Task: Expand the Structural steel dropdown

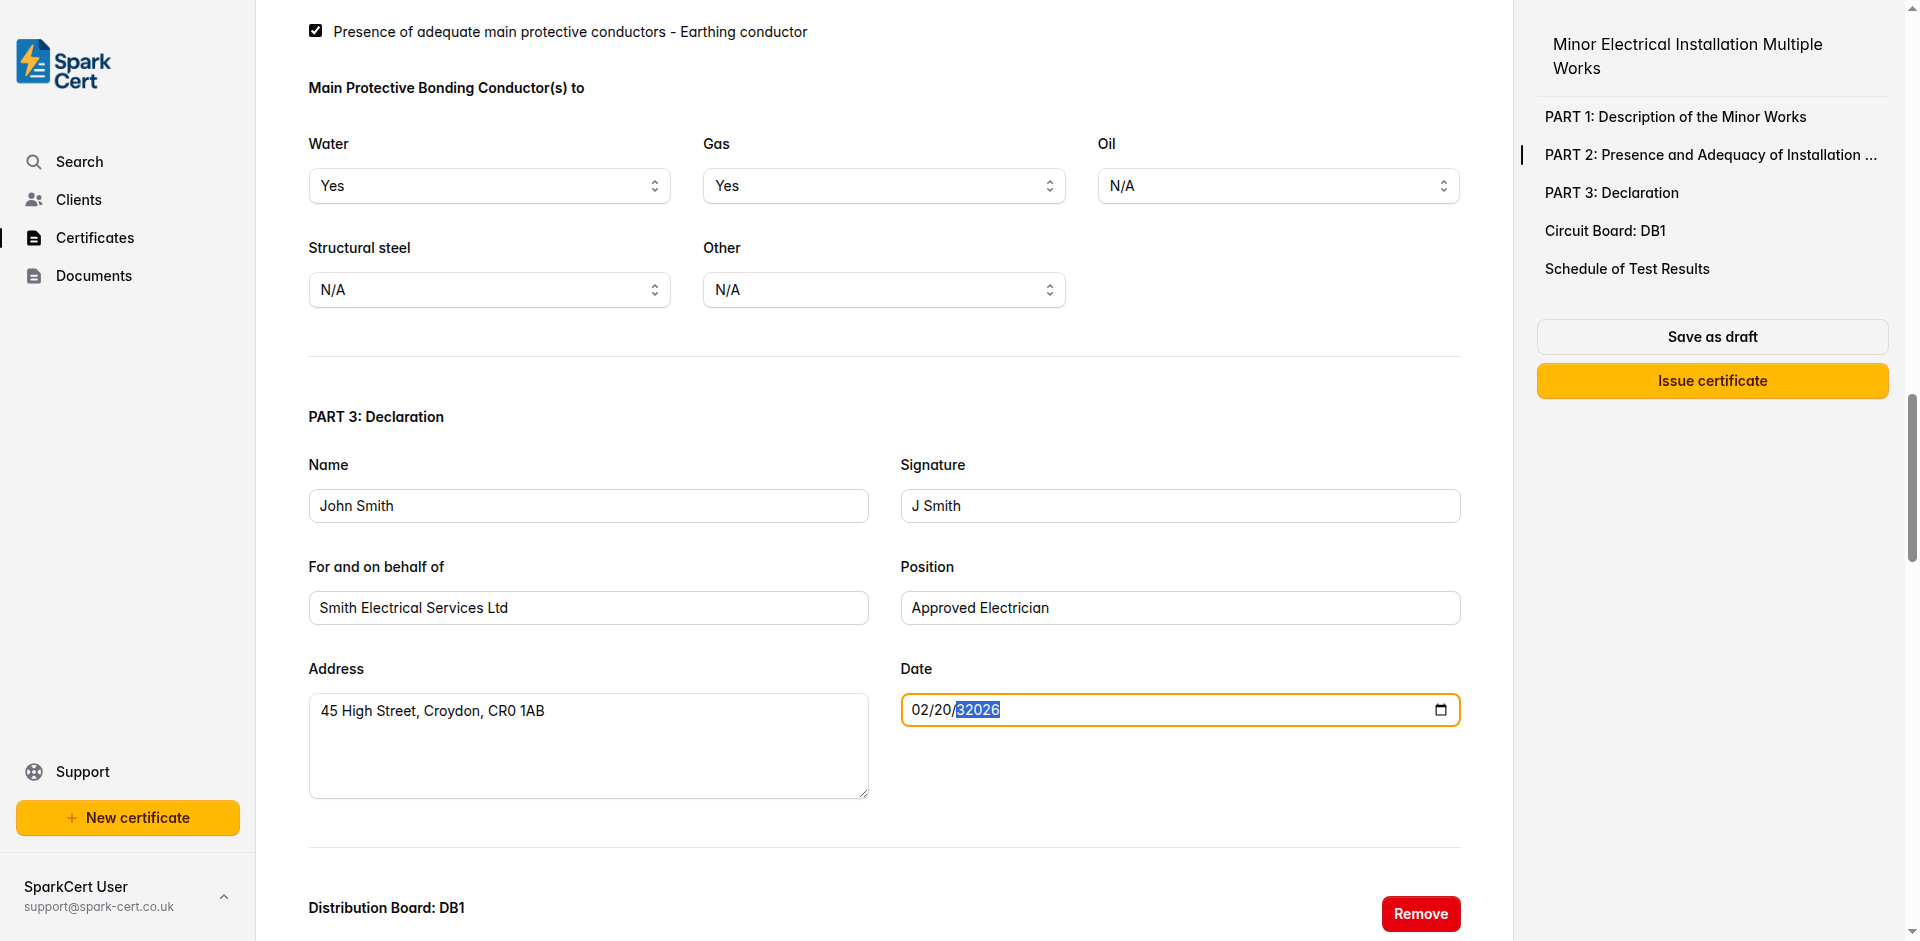Action: [489, 290]
